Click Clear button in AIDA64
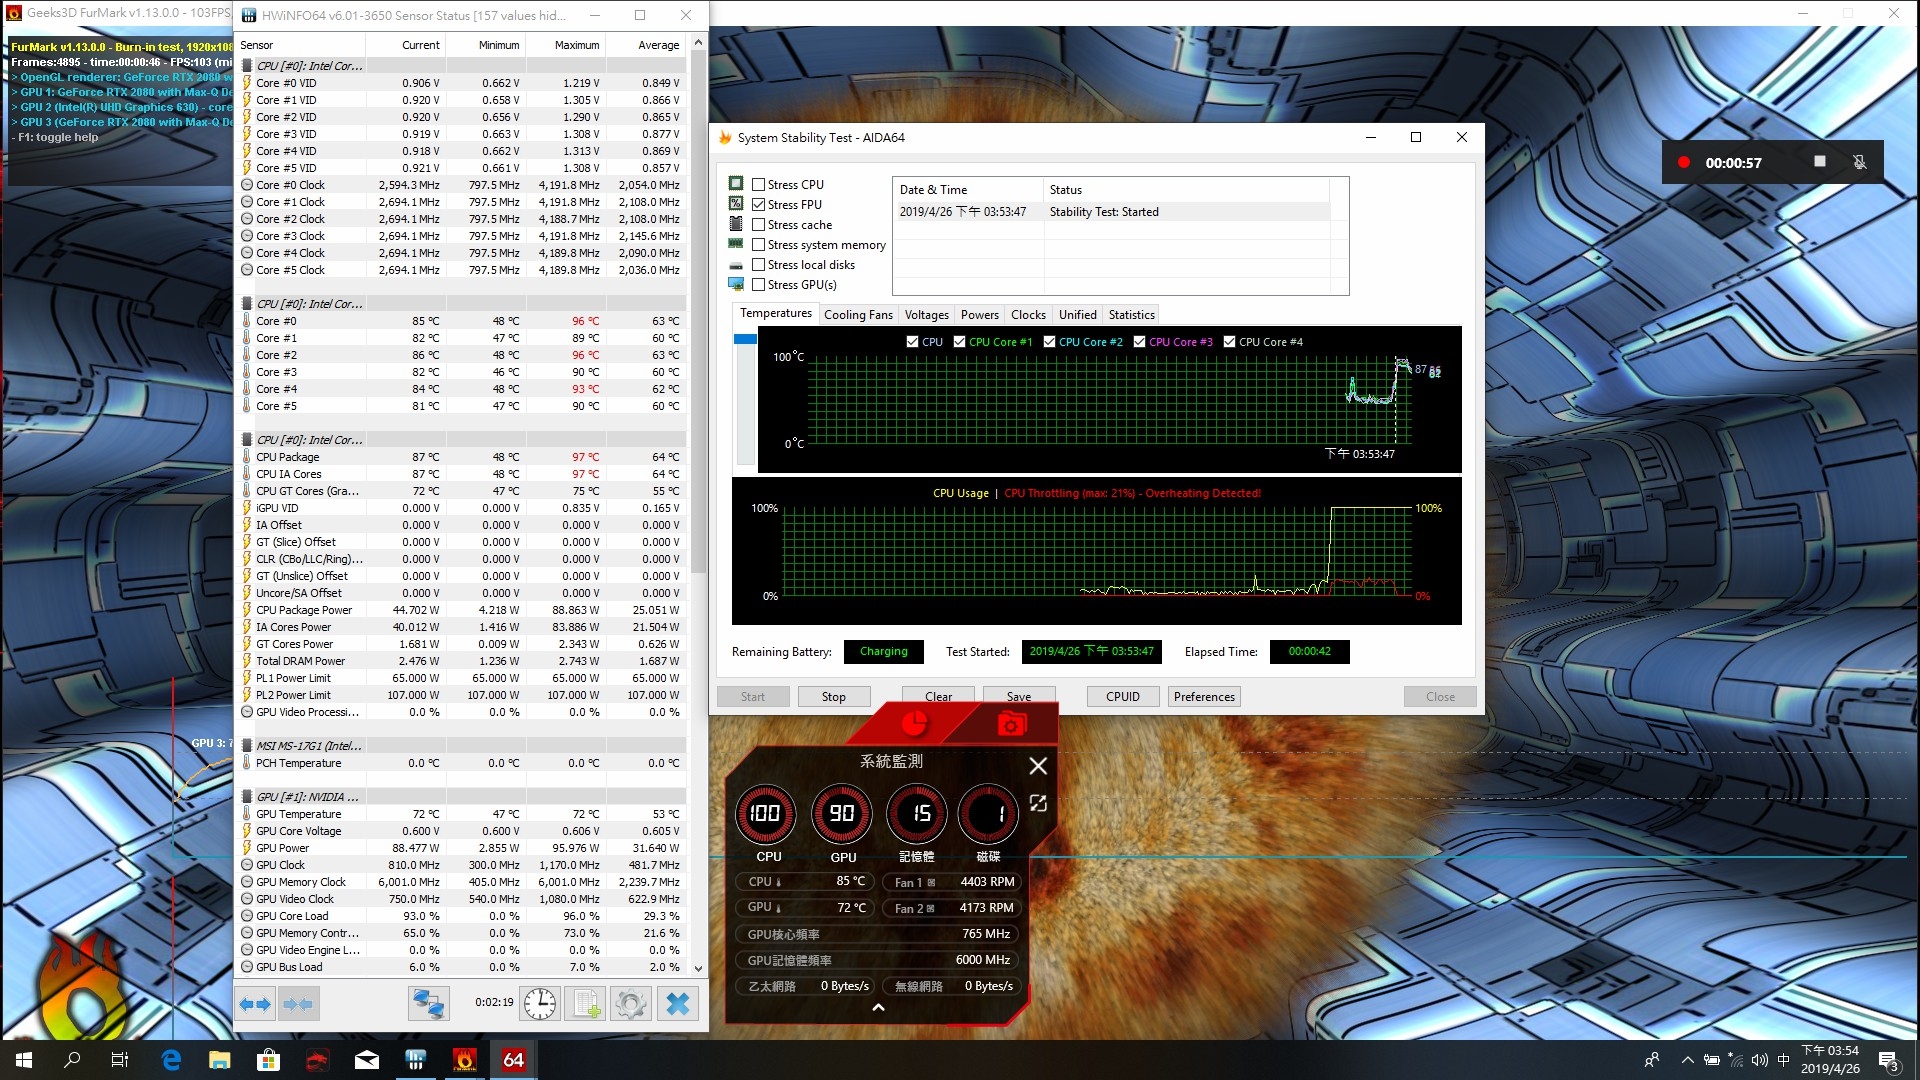The height and width of the screenshot is (1080, 1920). (x=939, y=697)
